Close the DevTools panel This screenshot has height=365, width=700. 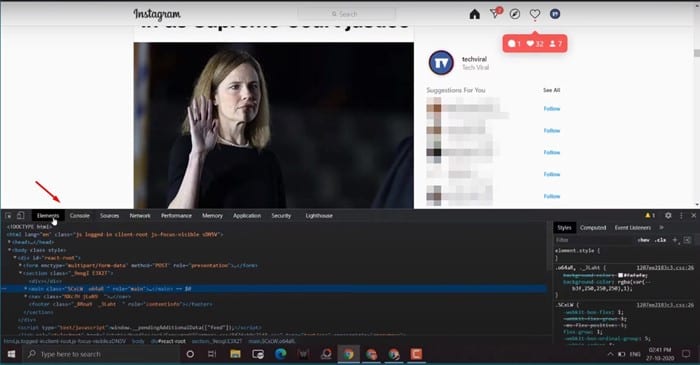click(x=693, y=216)
